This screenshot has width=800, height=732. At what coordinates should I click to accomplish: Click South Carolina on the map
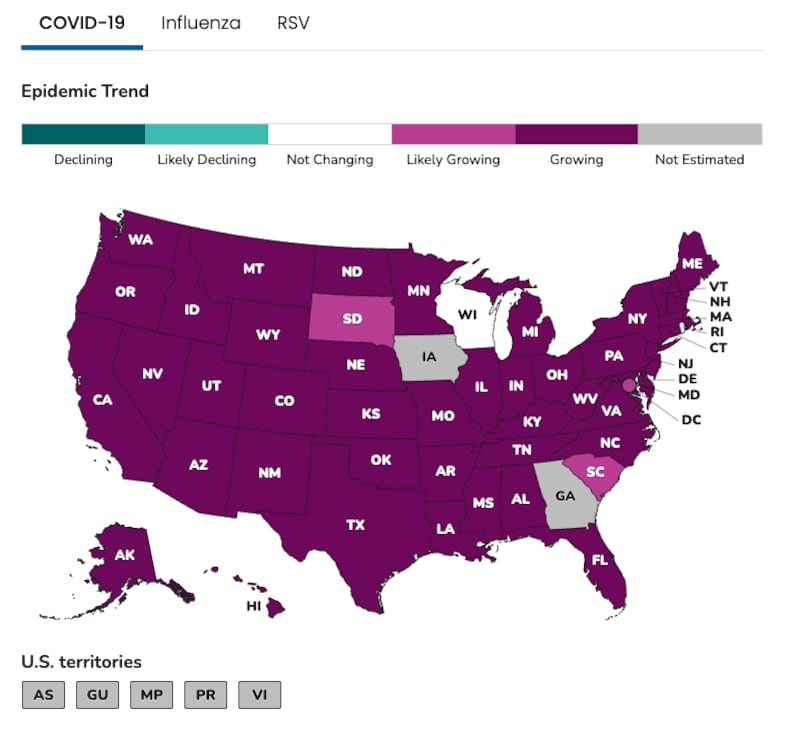point(595,472)
